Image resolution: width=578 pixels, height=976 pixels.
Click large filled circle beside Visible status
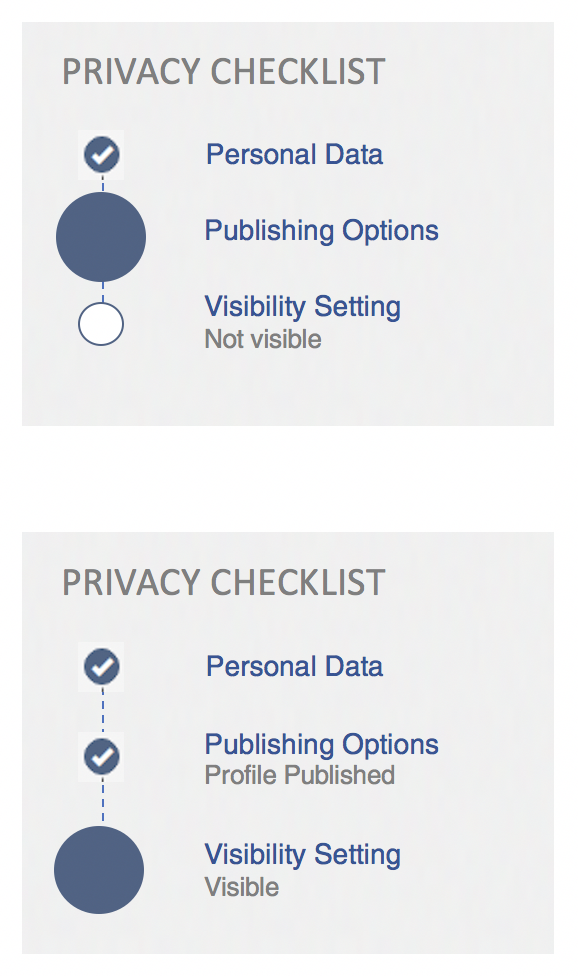pyautogui.click(x=99, y=870)
